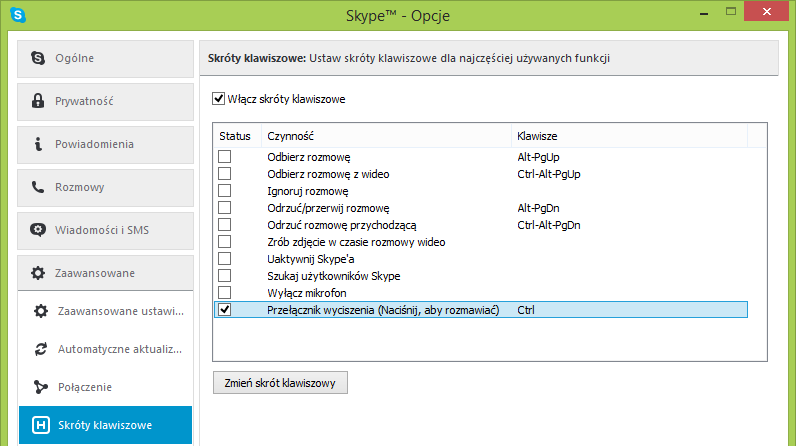Open the Ogólne settings section
The height and width of the screenshot is (446, 796).
106,58
